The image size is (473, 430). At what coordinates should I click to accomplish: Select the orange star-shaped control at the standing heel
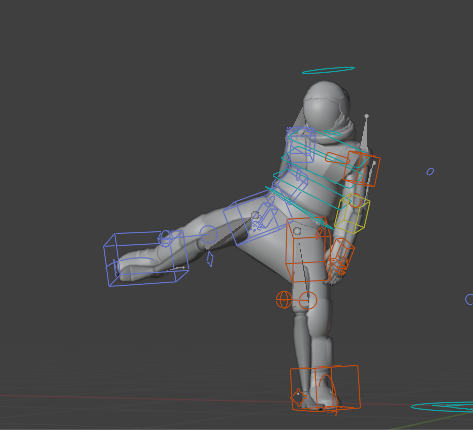[x=298, y=397]
